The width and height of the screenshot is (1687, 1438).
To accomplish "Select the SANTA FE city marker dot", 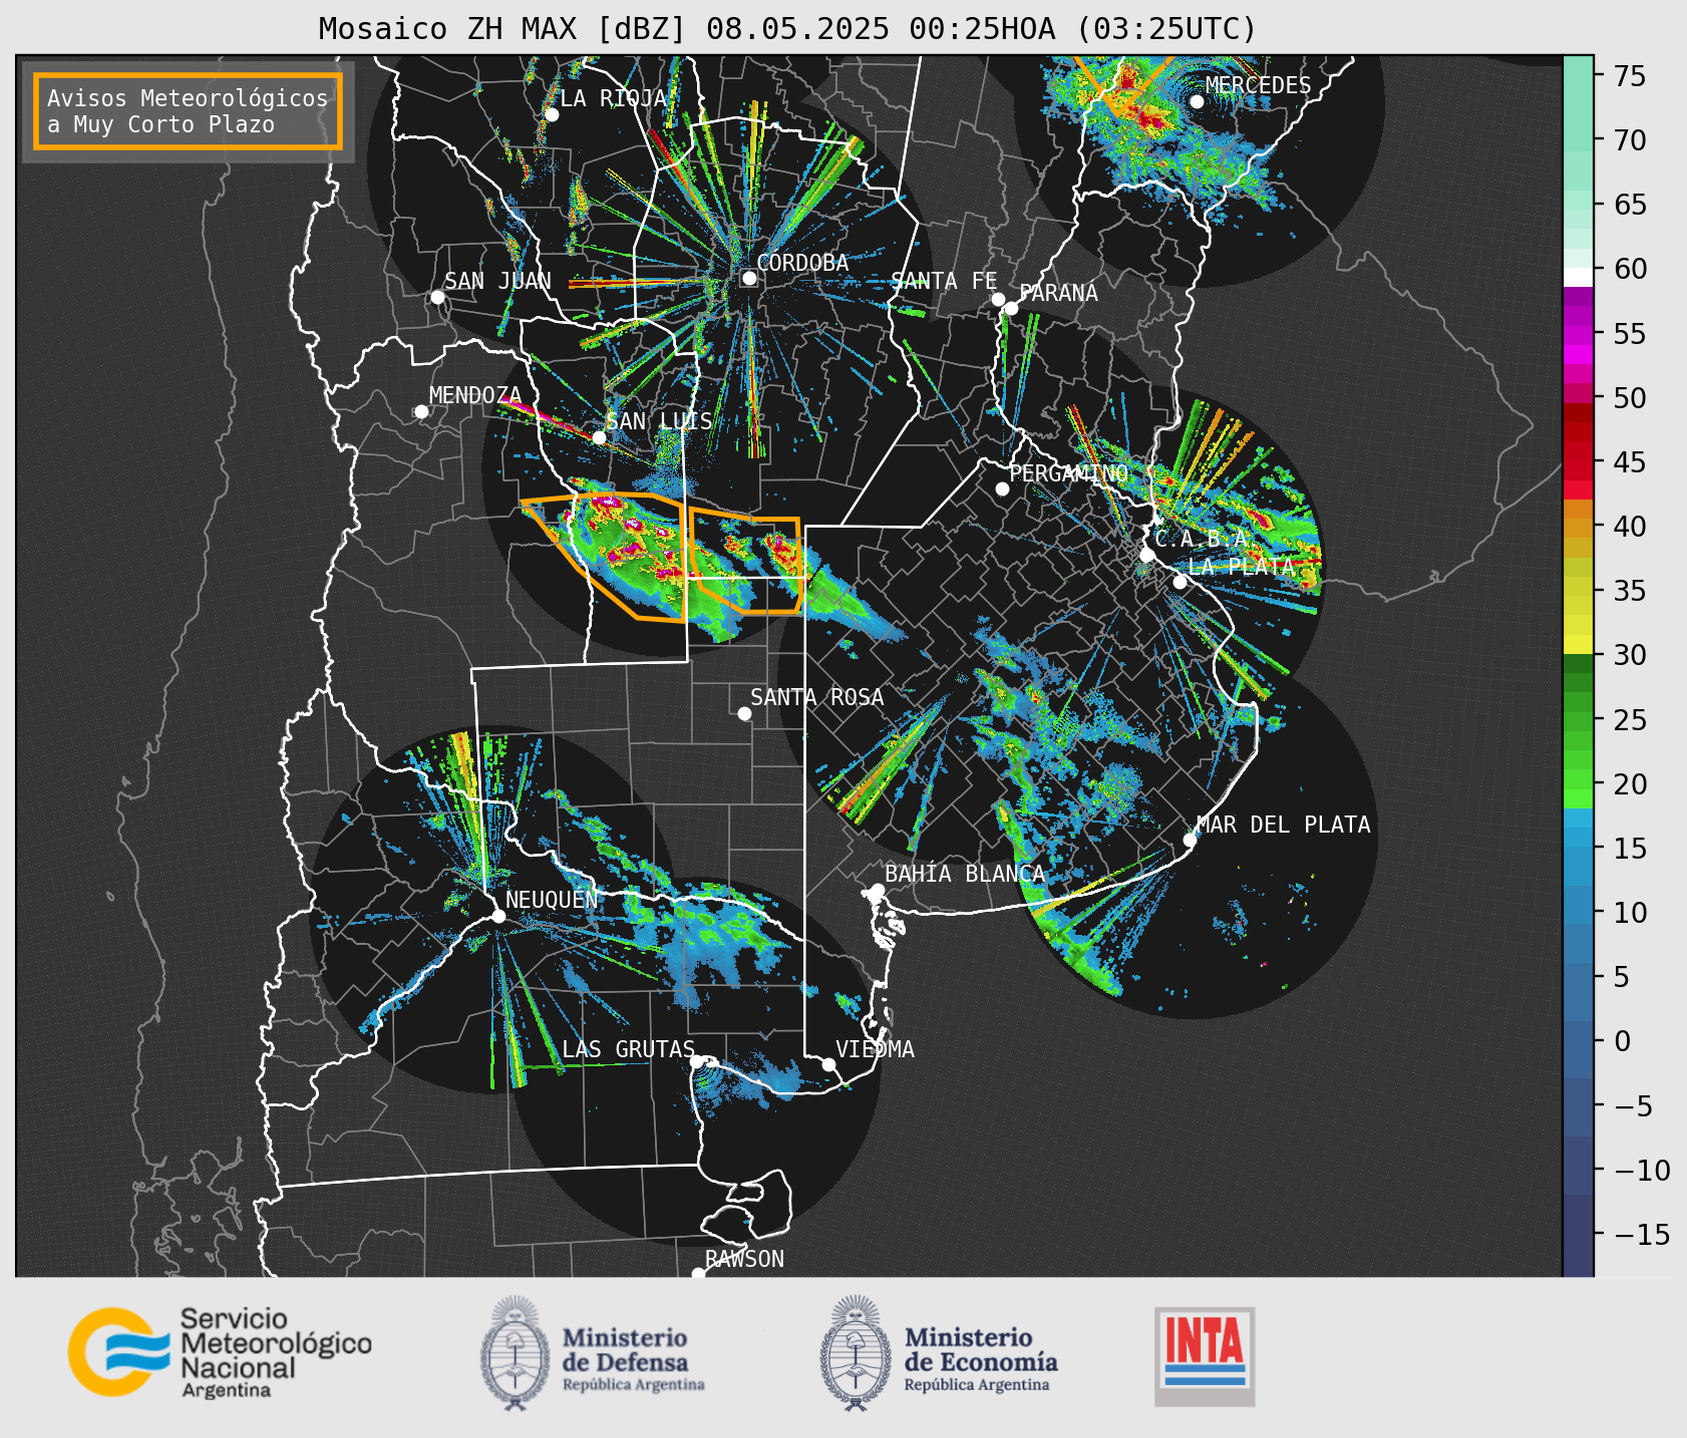I will (998, 299).
